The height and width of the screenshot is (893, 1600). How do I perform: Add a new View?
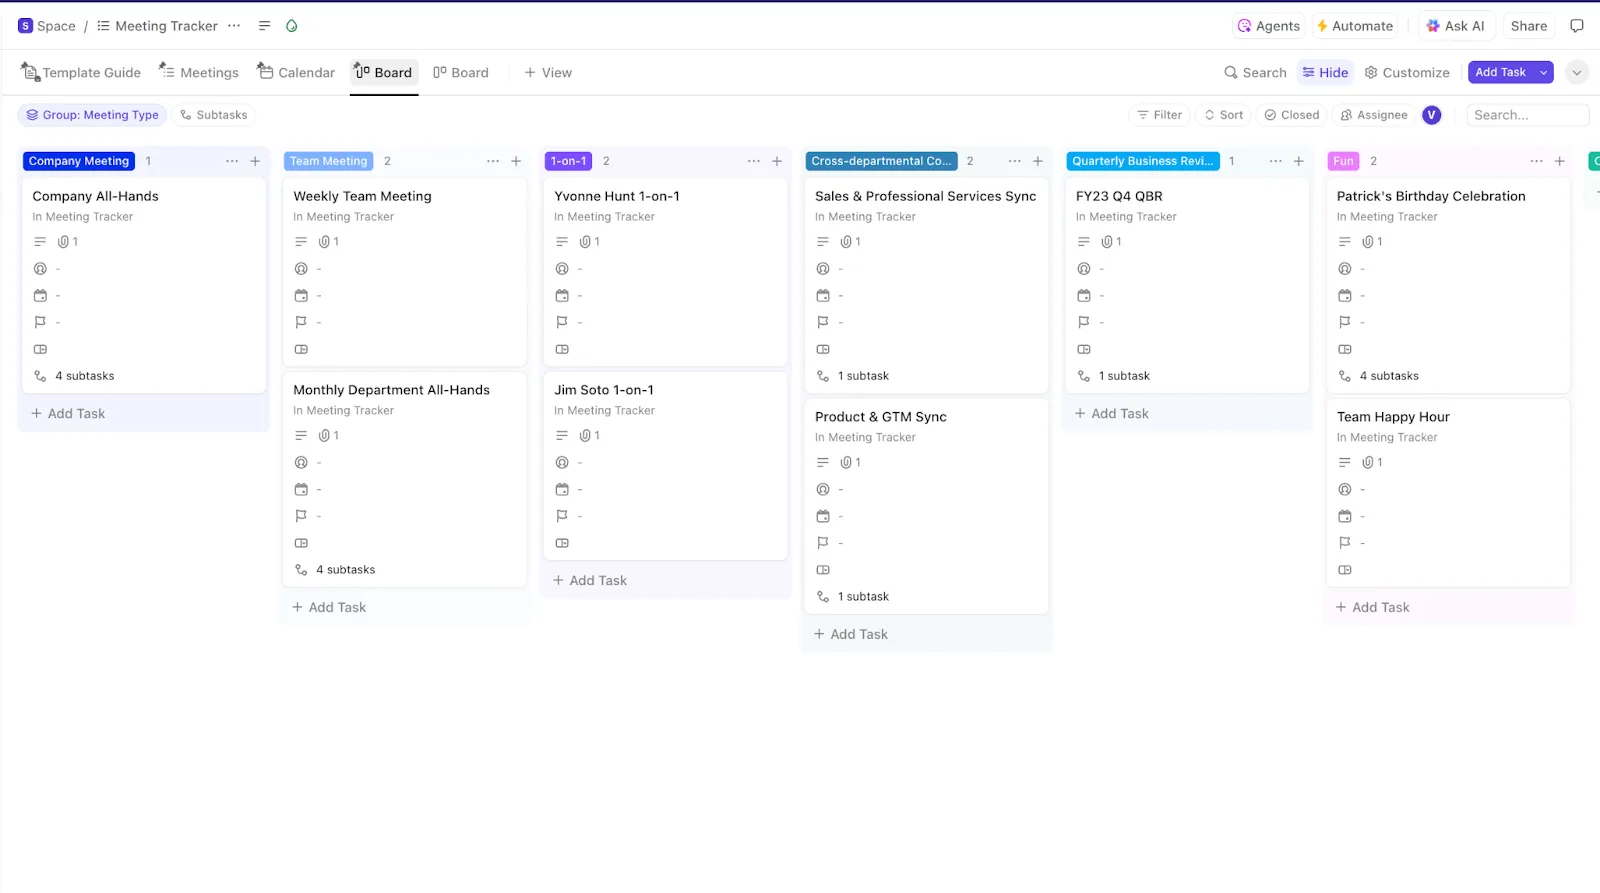[548, 72]
